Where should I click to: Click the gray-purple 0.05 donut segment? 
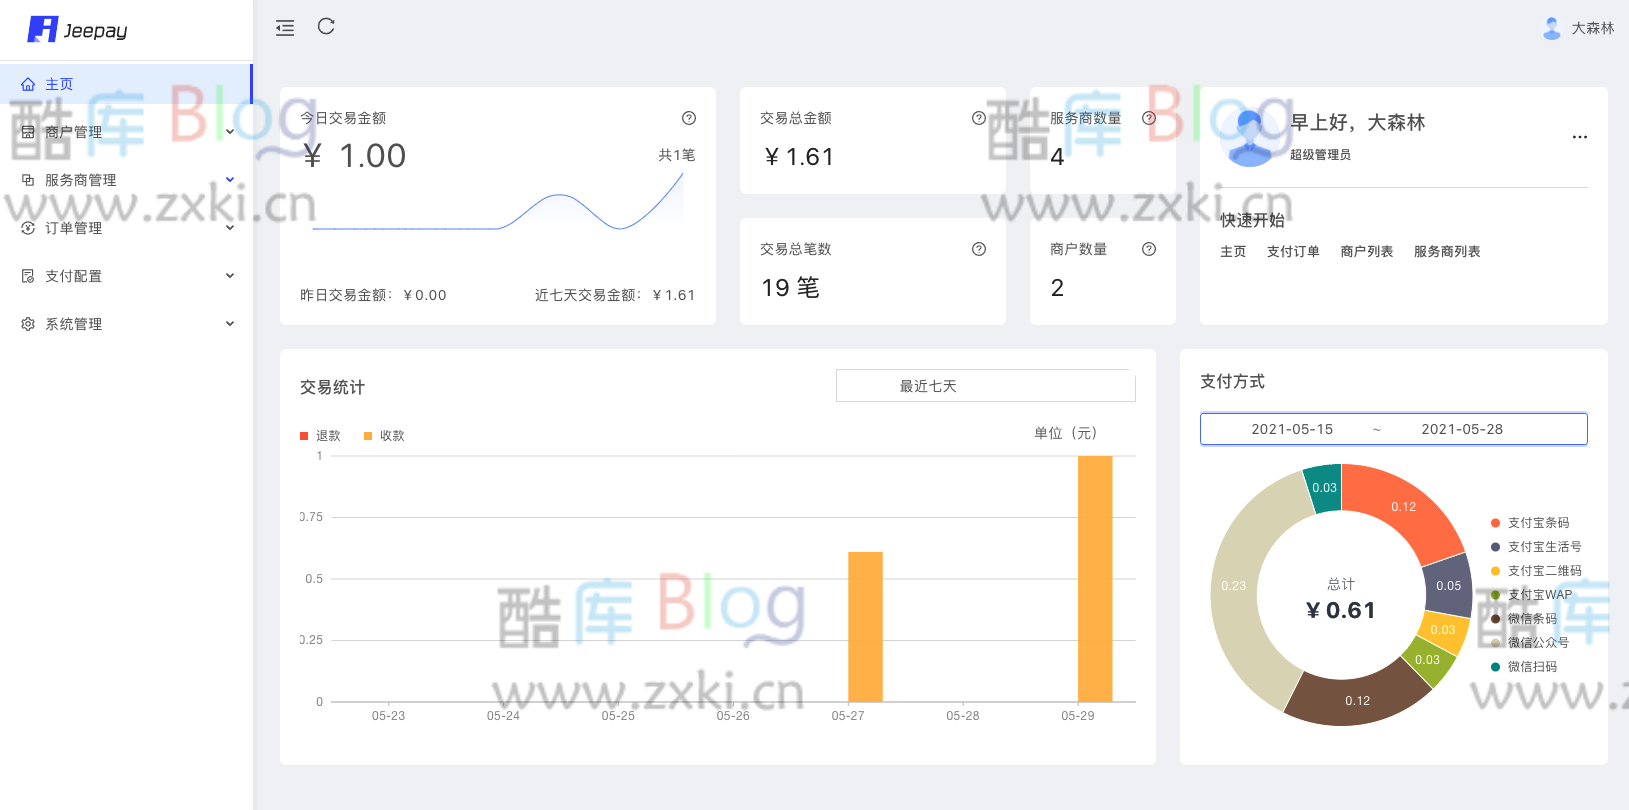coord(1449,585)
